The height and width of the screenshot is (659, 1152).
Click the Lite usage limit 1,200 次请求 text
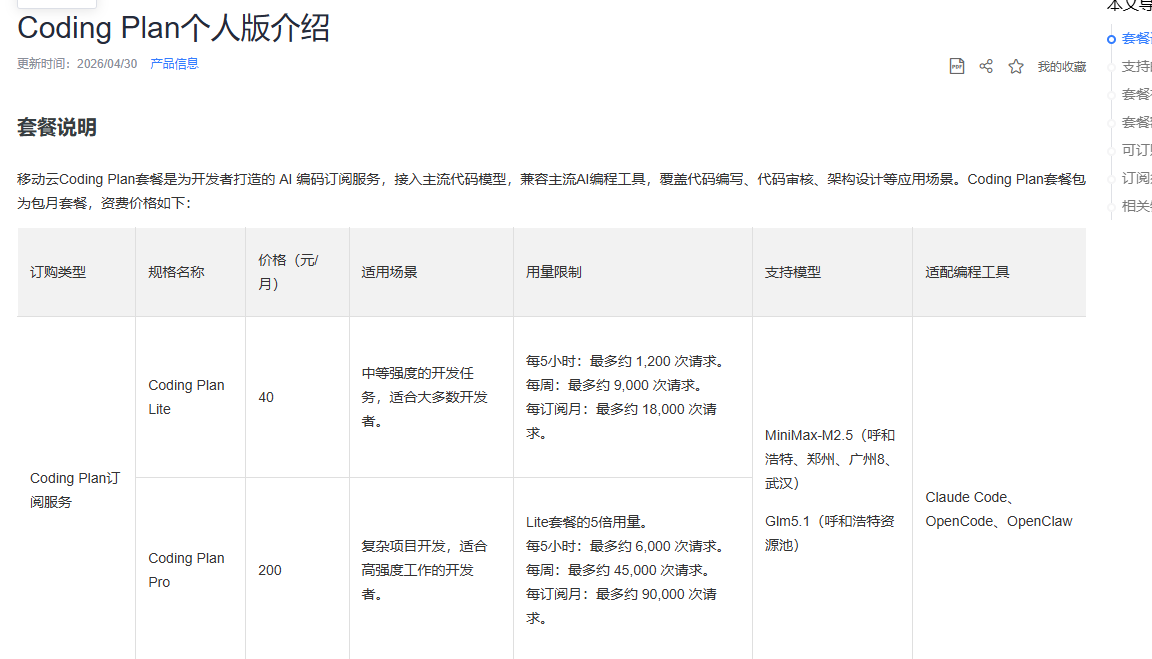(627, 361)
